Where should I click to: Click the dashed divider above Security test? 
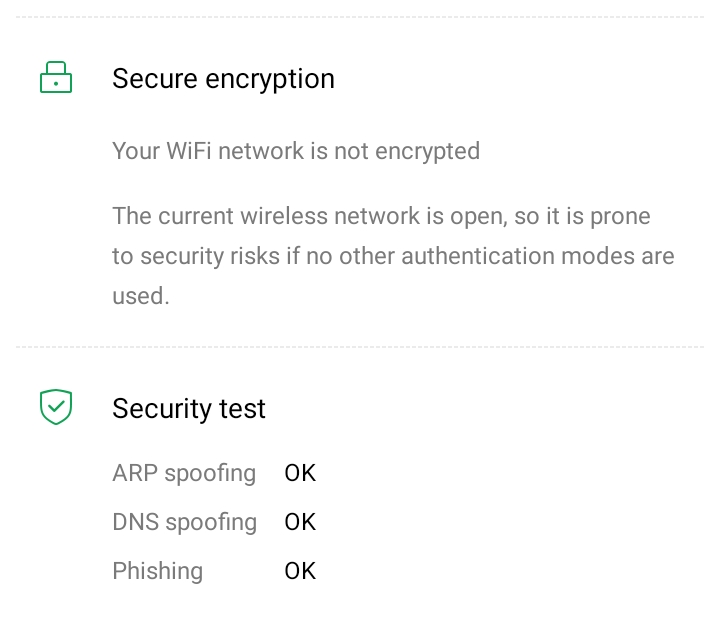click(x=360, y=347)
